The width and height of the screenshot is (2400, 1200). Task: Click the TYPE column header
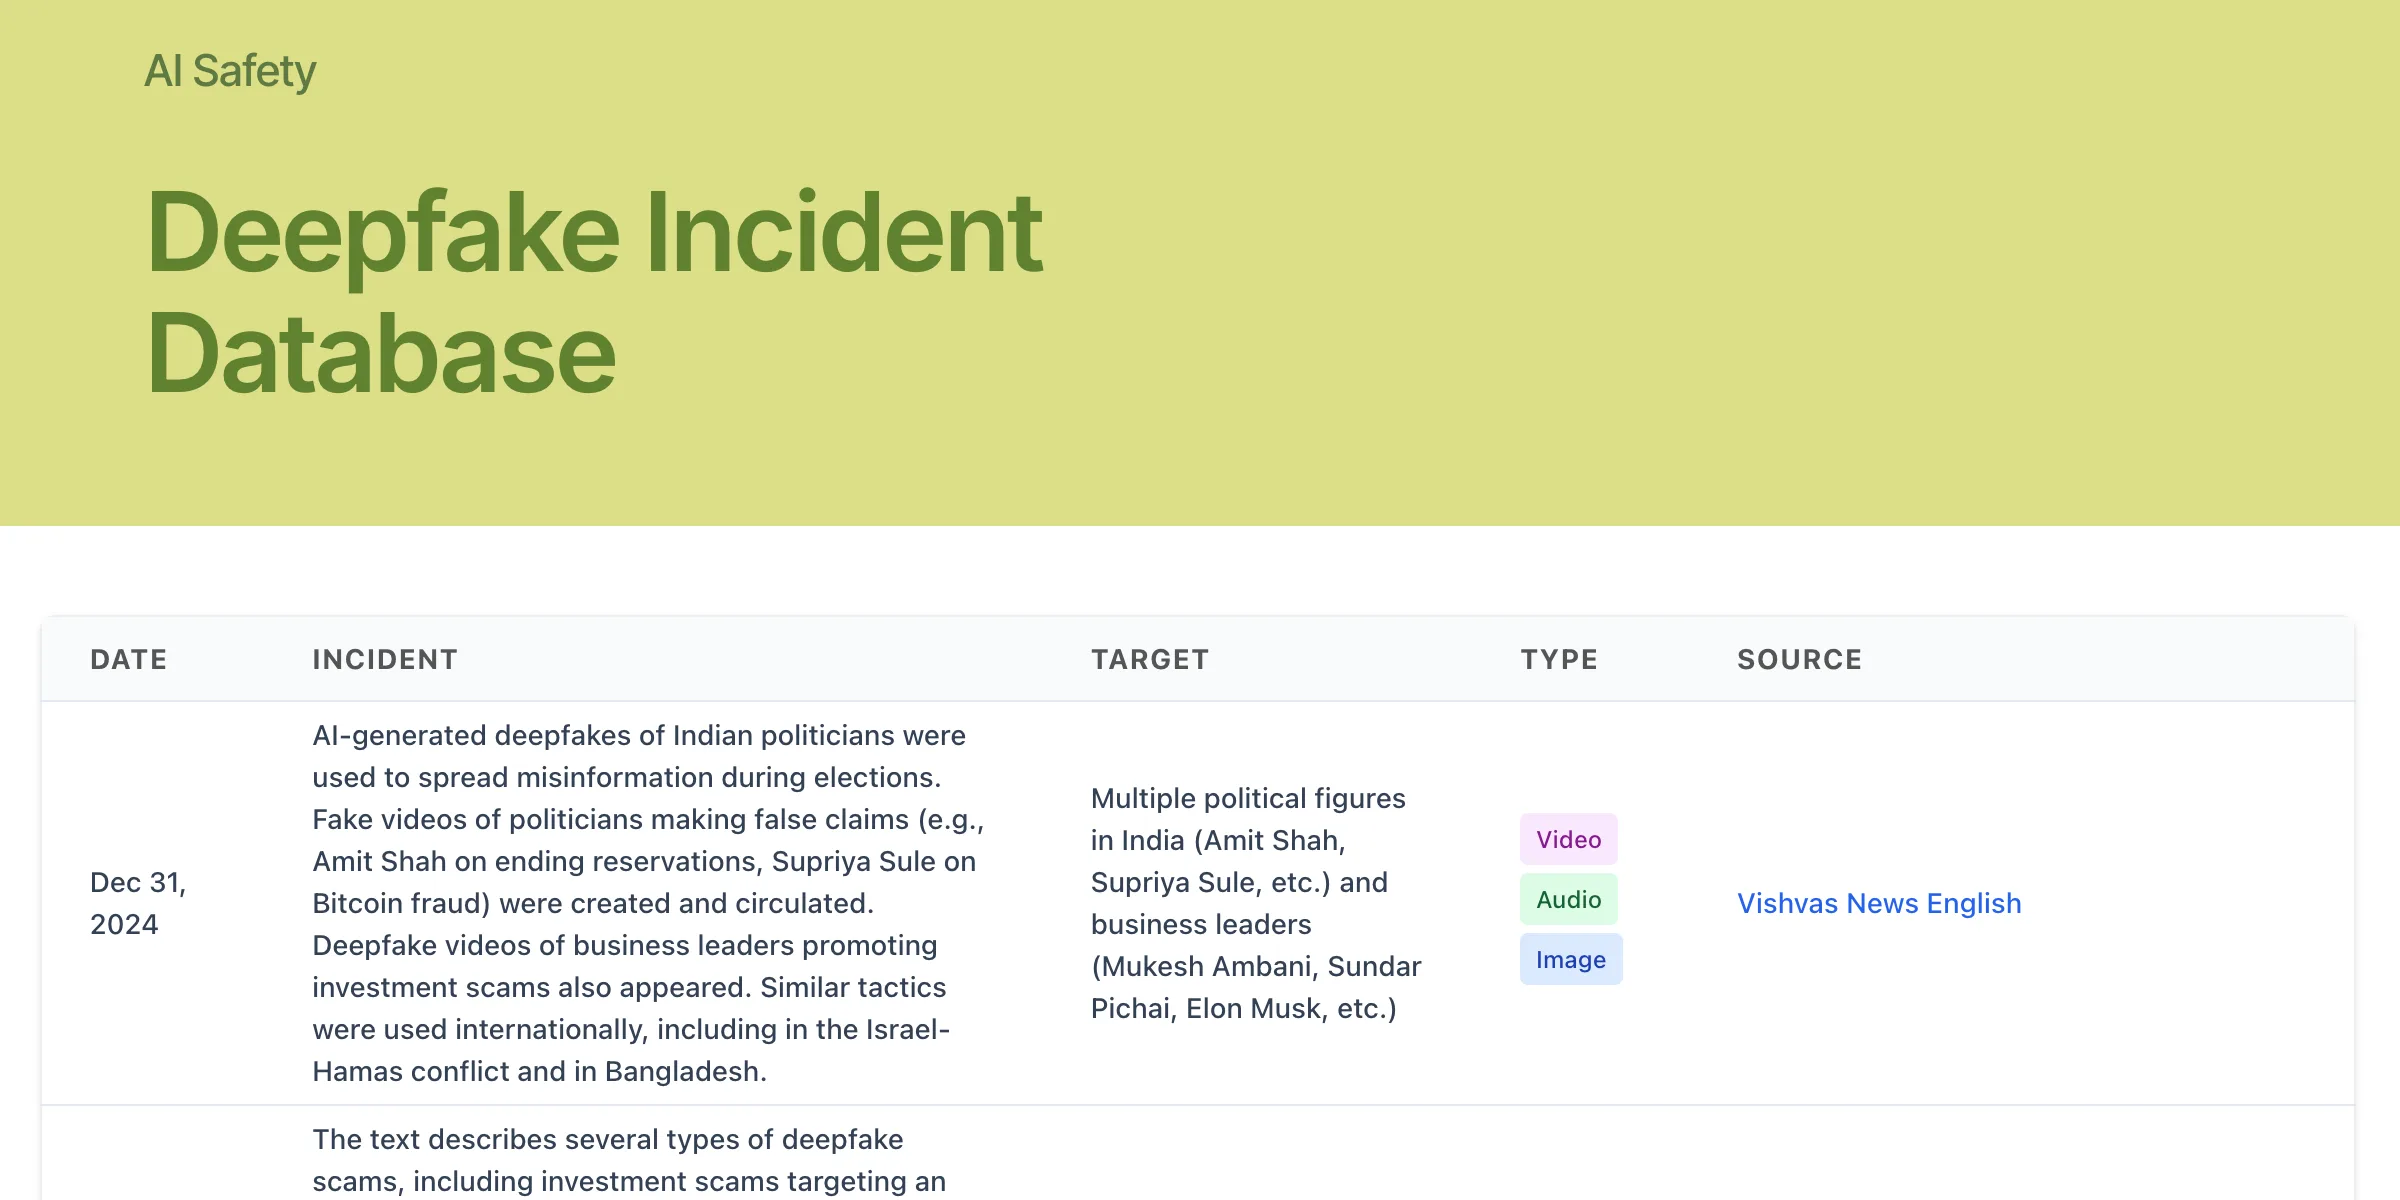coord(1559,659)
